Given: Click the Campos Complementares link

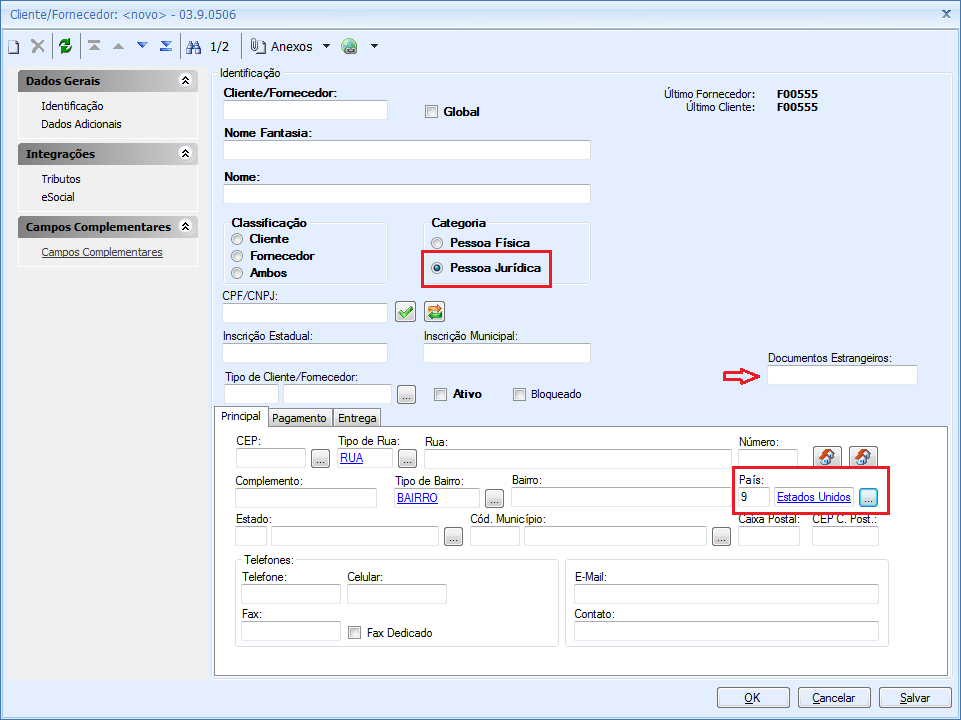Looking at the screenshot, I should 102,252.
